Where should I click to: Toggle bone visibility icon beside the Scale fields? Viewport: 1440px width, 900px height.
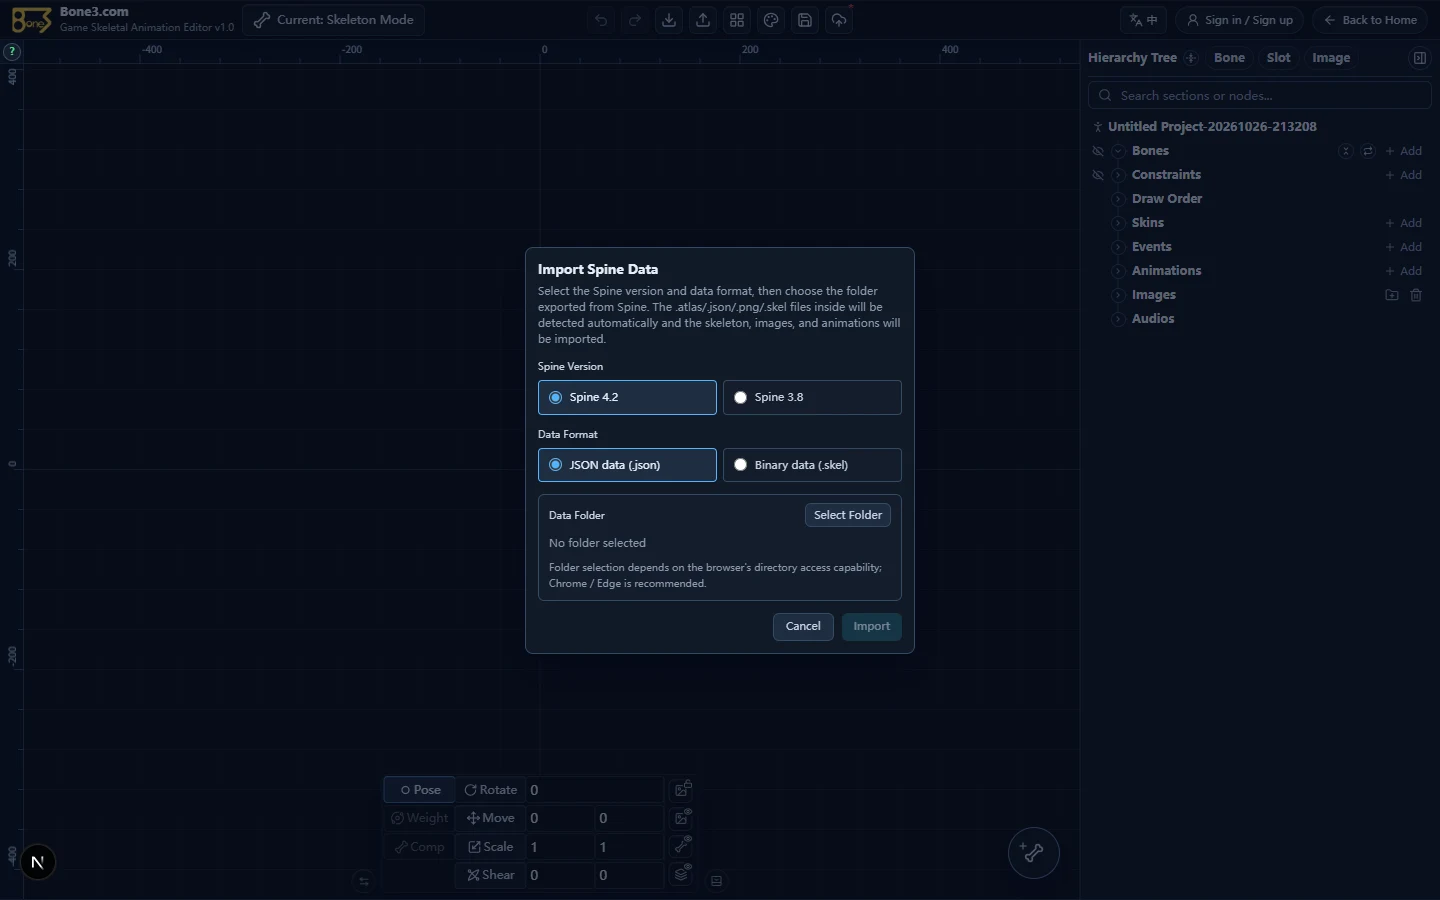coord(683,846)
